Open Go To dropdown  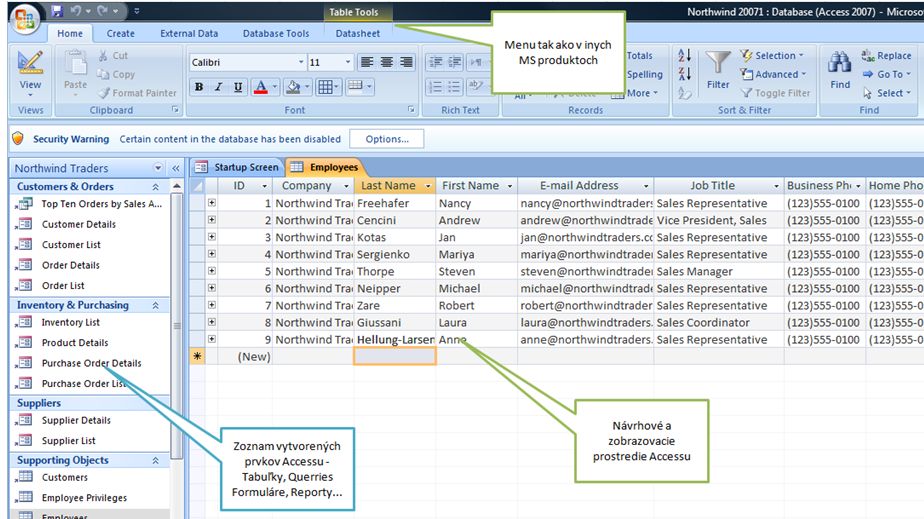[886, 74]
